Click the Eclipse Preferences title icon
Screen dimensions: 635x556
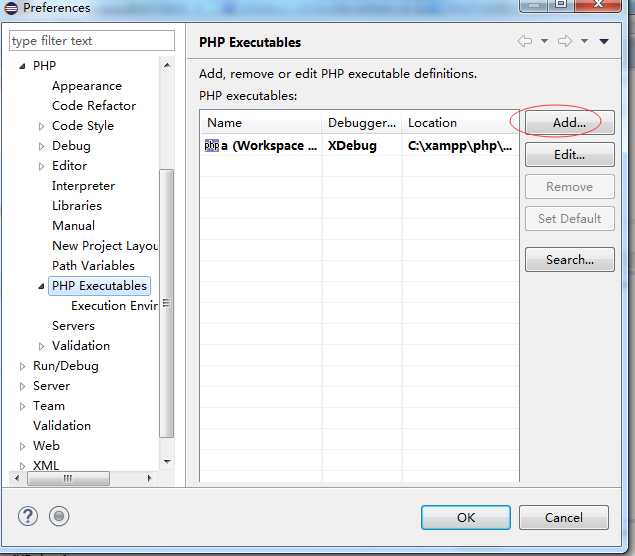pyautogui.click(x=11, y=8)
